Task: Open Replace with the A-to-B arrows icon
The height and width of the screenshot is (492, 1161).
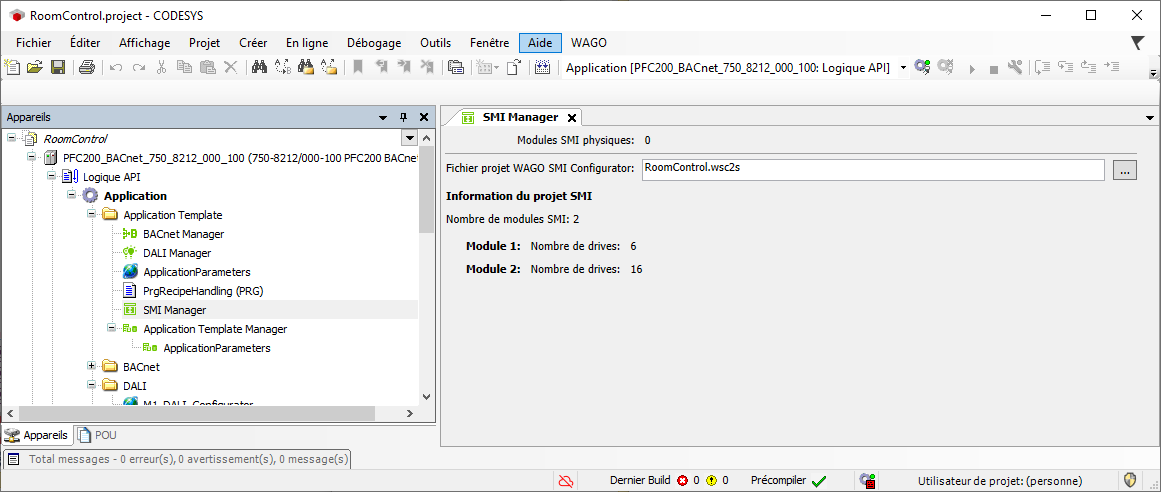Action: [282, 67]
